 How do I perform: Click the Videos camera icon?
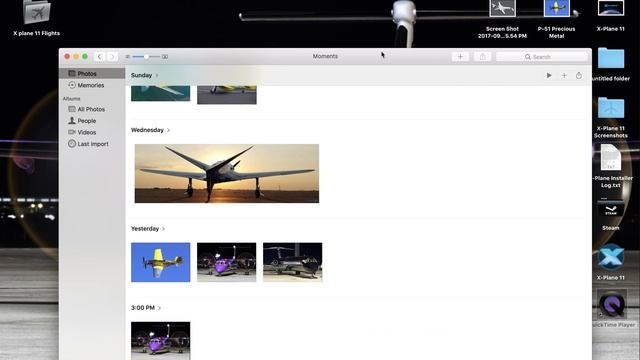(72, 132)
